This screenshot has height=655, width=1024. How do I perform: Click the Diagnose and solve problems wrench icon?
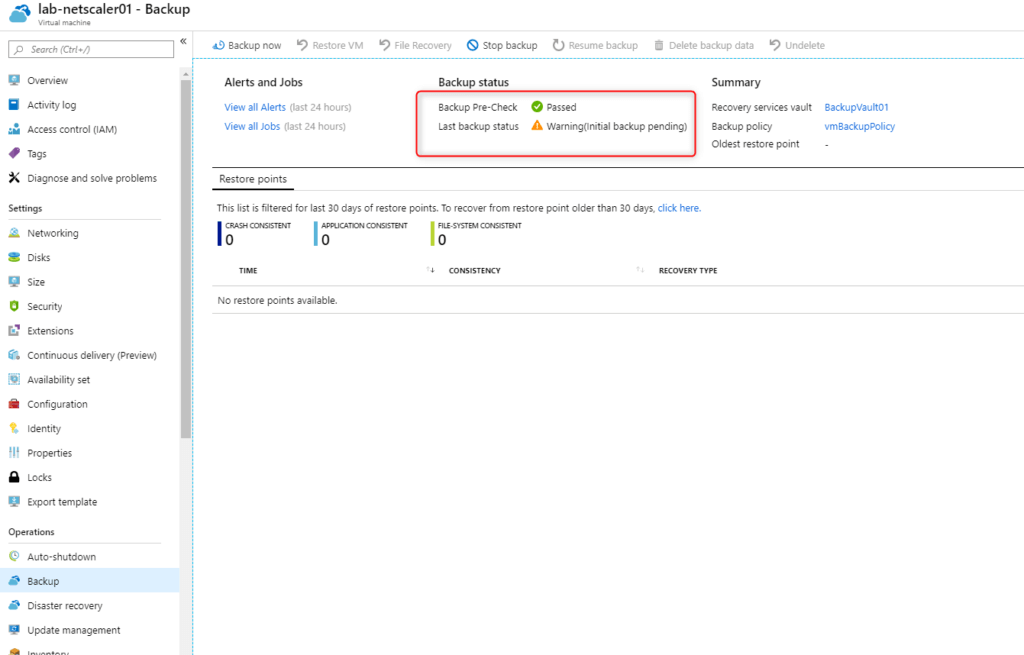tap(14, 178)
